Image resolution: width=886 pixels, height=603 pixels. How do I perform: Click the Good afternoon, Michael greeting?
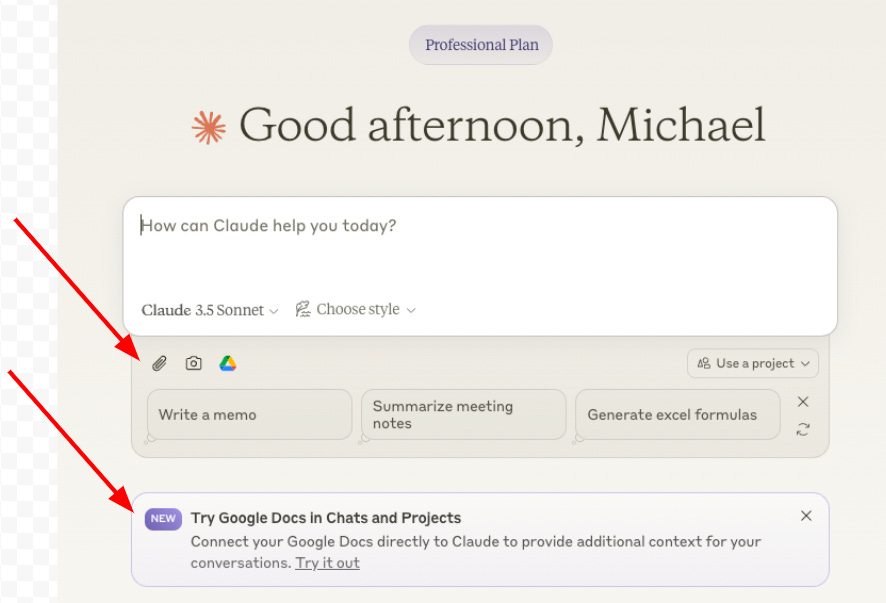(x=502, y=125)
